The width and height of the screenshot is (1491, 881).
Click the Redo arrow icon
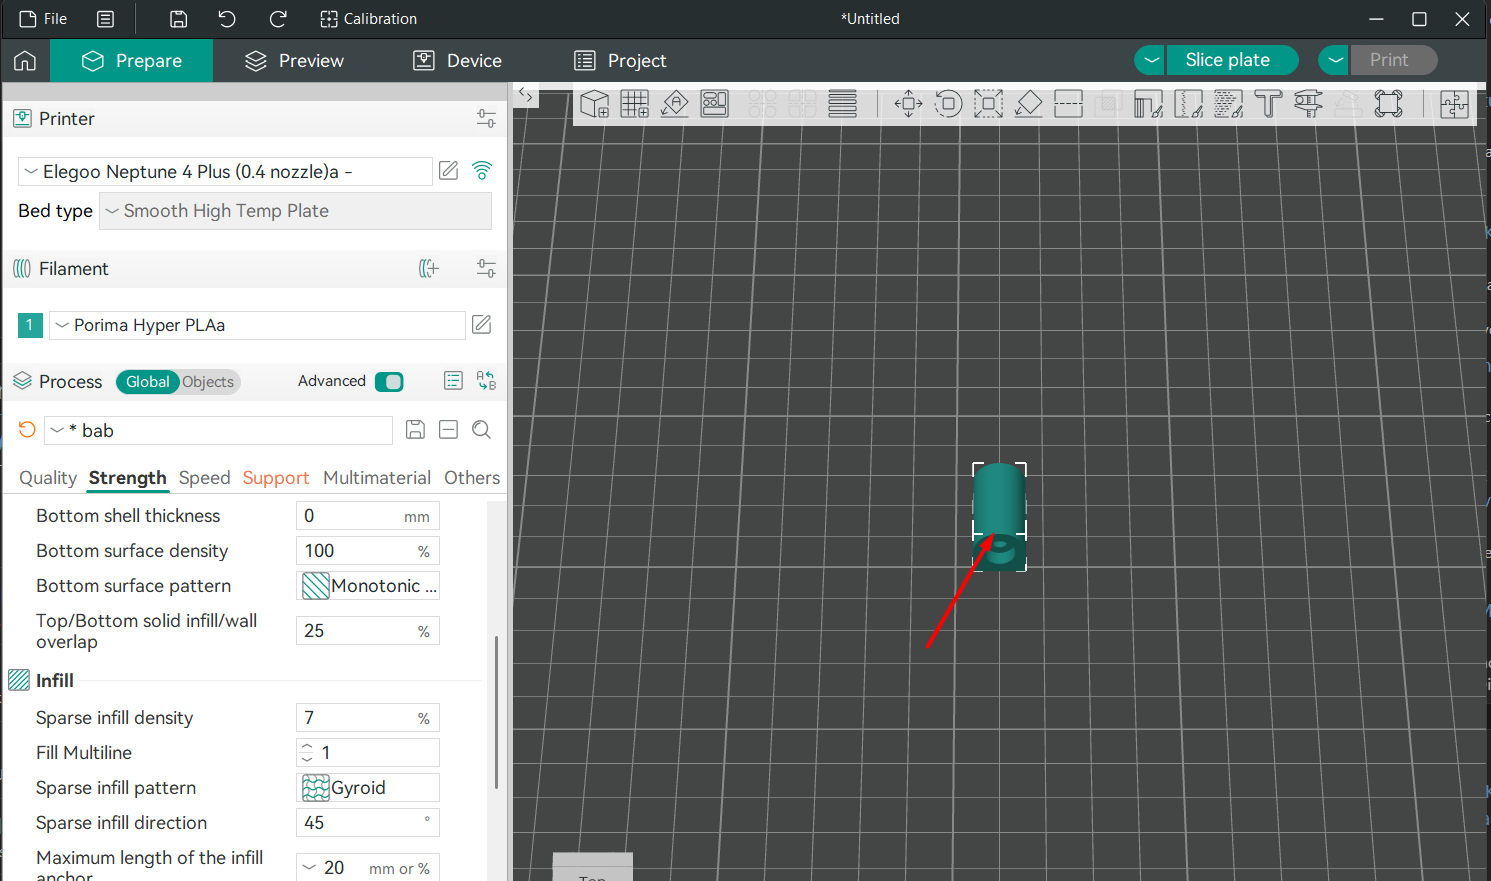[x=278, y=19]
